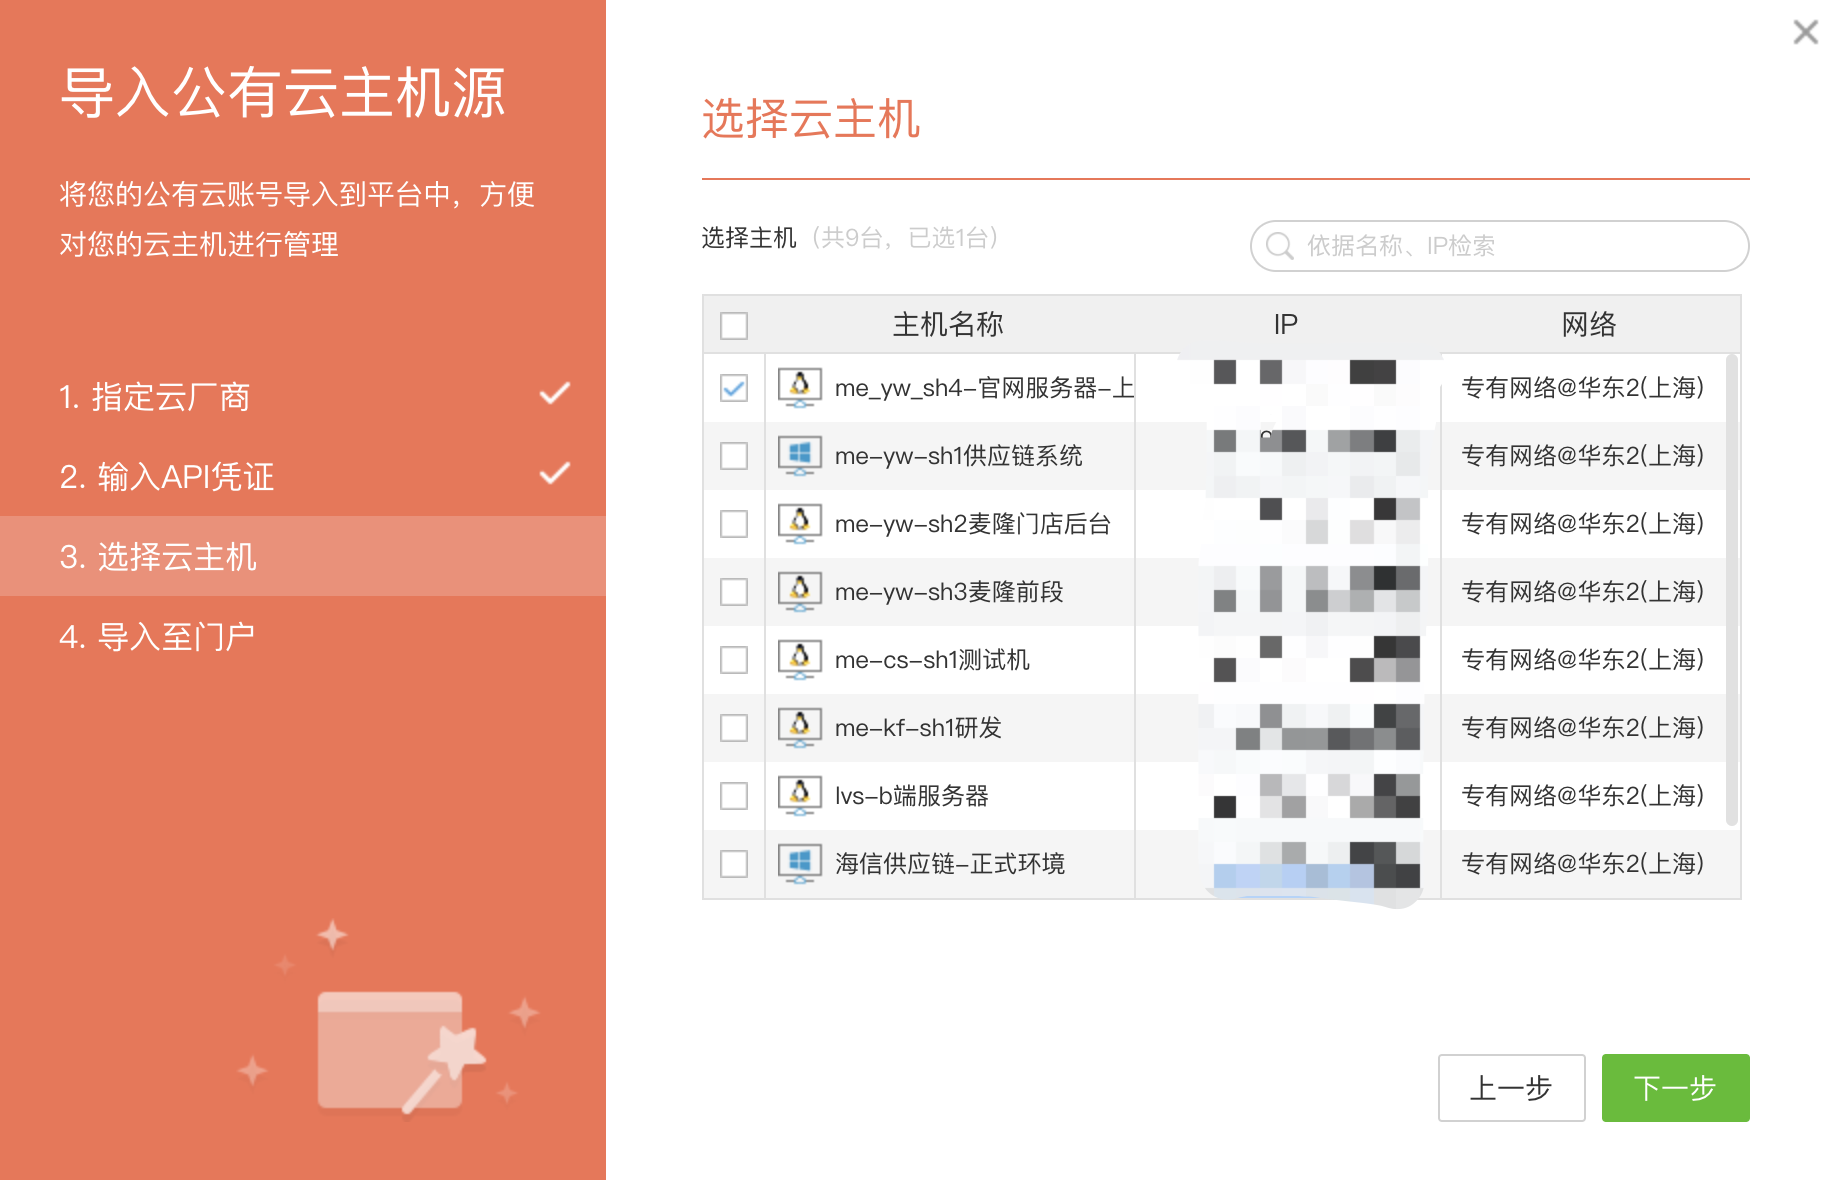Click the 下一步 green button
1834x1180 pixels.
[x=1675, y=1088]
